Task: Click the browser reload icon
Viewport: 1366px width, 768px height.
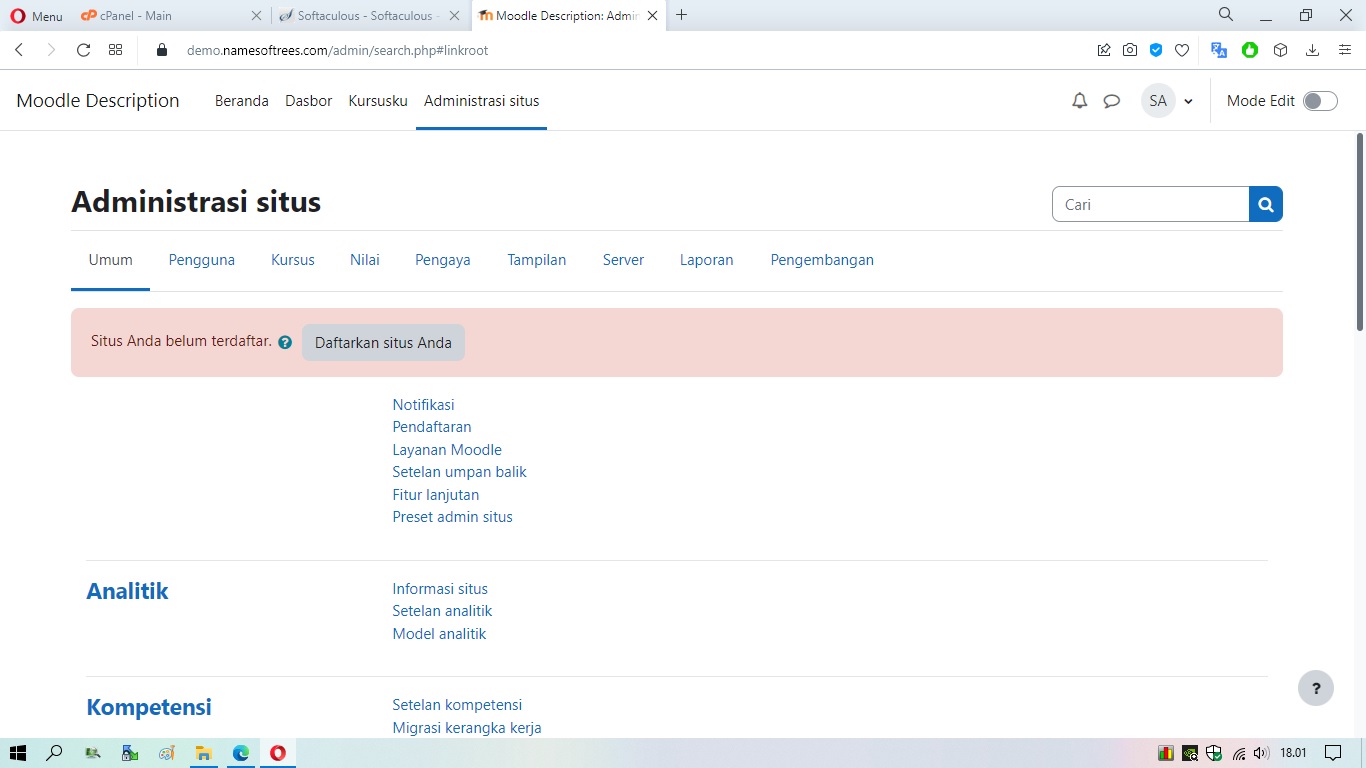Action: [x=83, y=50]
